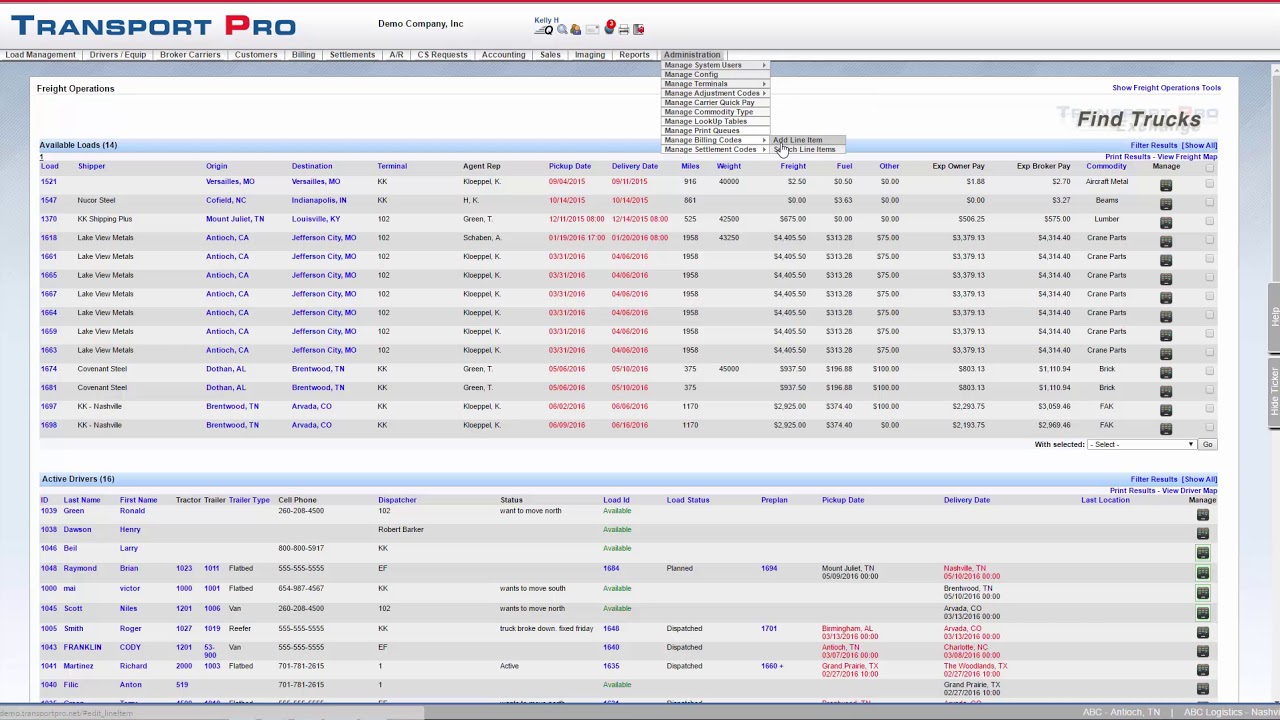
Task: Click View Freight Map link
Action: click(1187, 157)
